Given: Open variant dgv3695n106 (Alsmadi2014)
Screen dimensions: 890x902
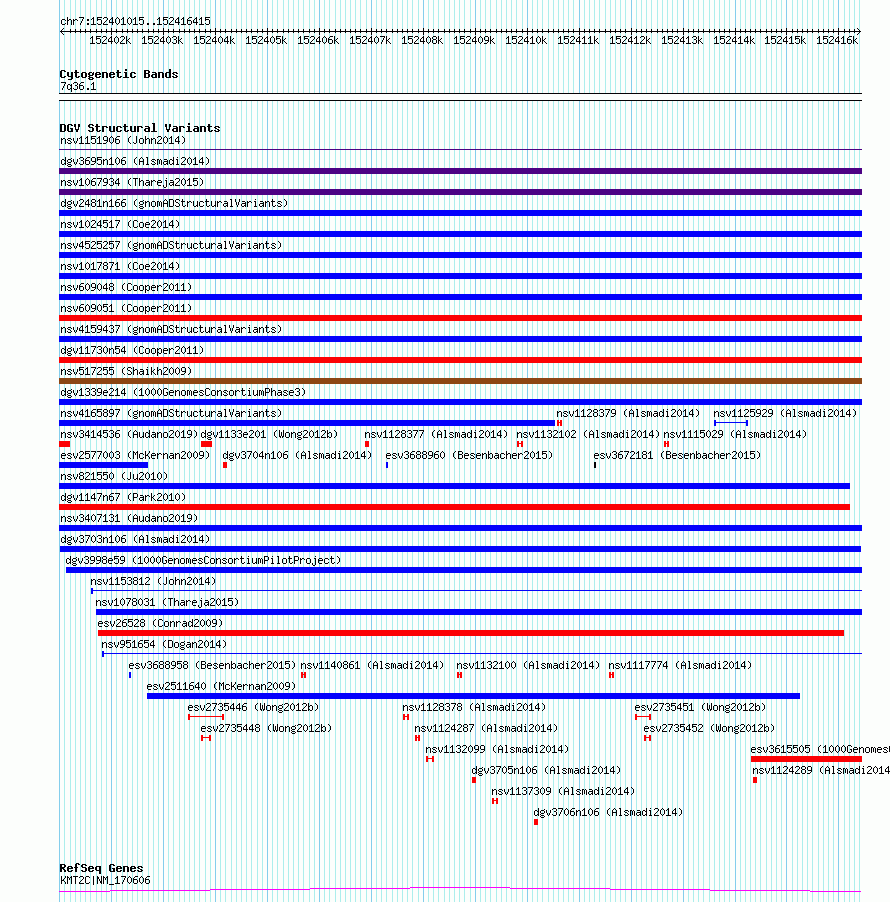Looking at the screenshot, I should point(135,161).
